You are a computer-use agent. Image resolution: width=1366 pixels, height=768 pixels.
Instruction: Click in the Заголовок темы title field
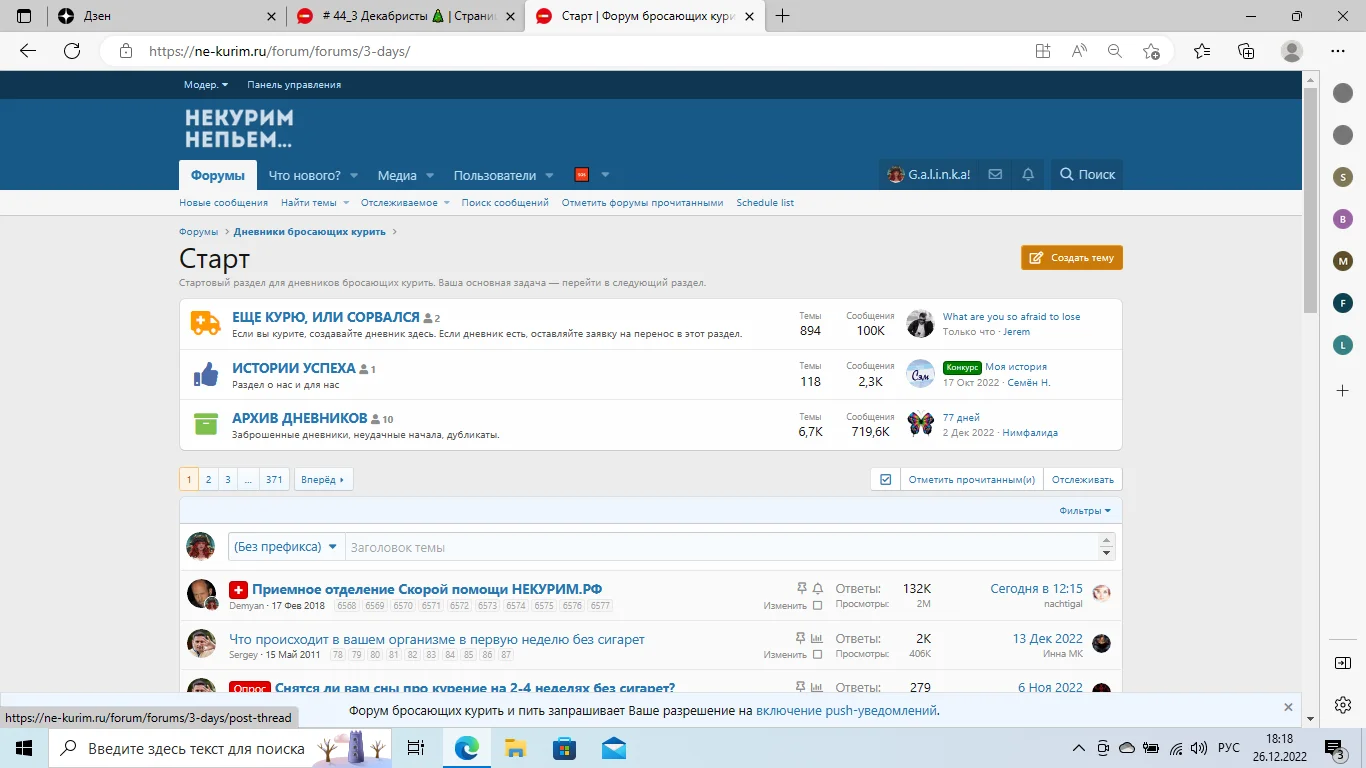722,547
